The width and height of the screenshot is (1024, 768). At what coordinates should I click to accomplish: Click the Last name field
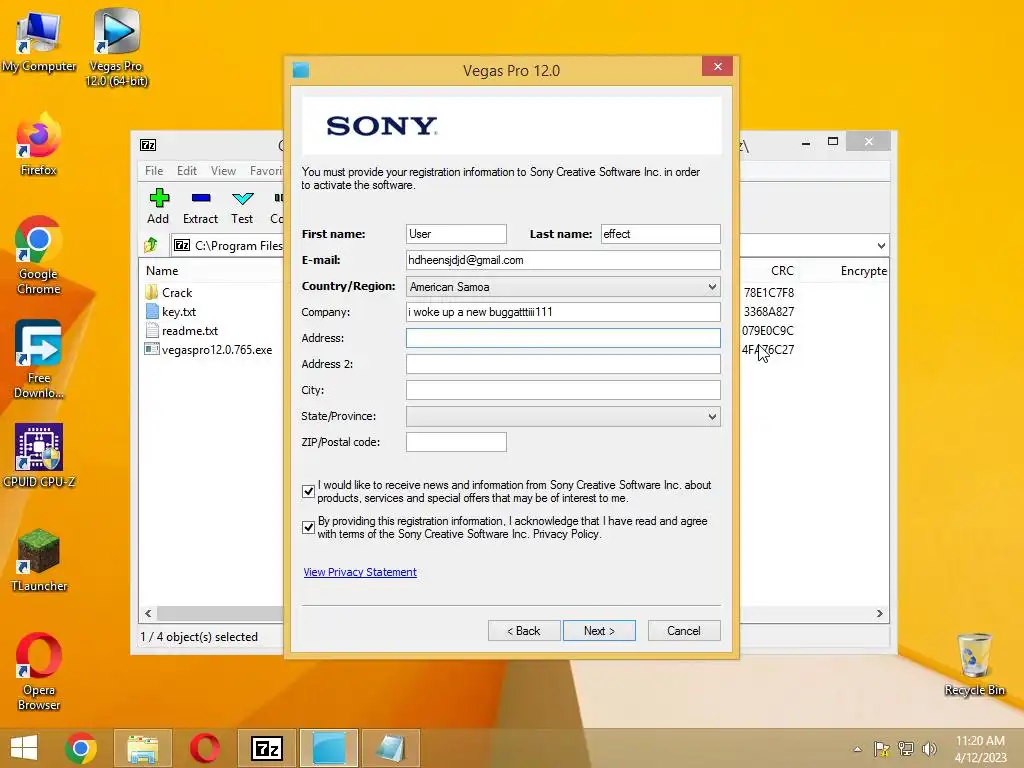660,234
